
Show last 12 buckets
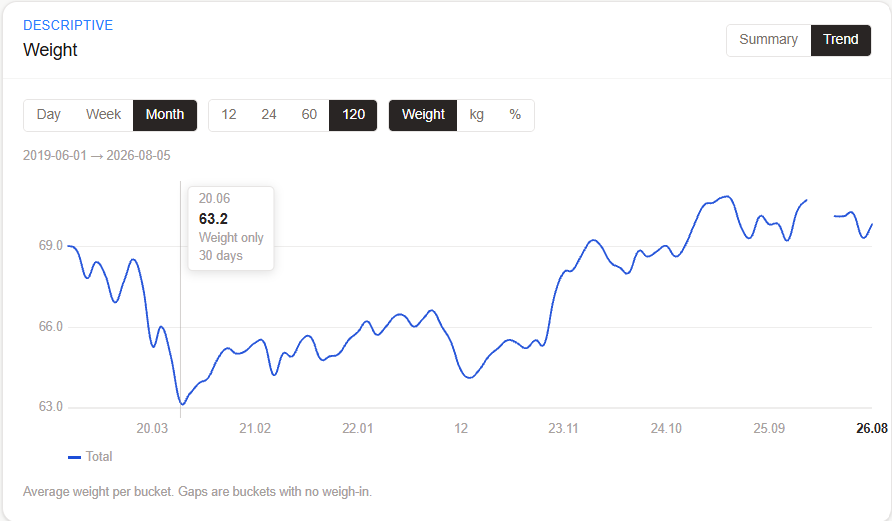point(229,115)
